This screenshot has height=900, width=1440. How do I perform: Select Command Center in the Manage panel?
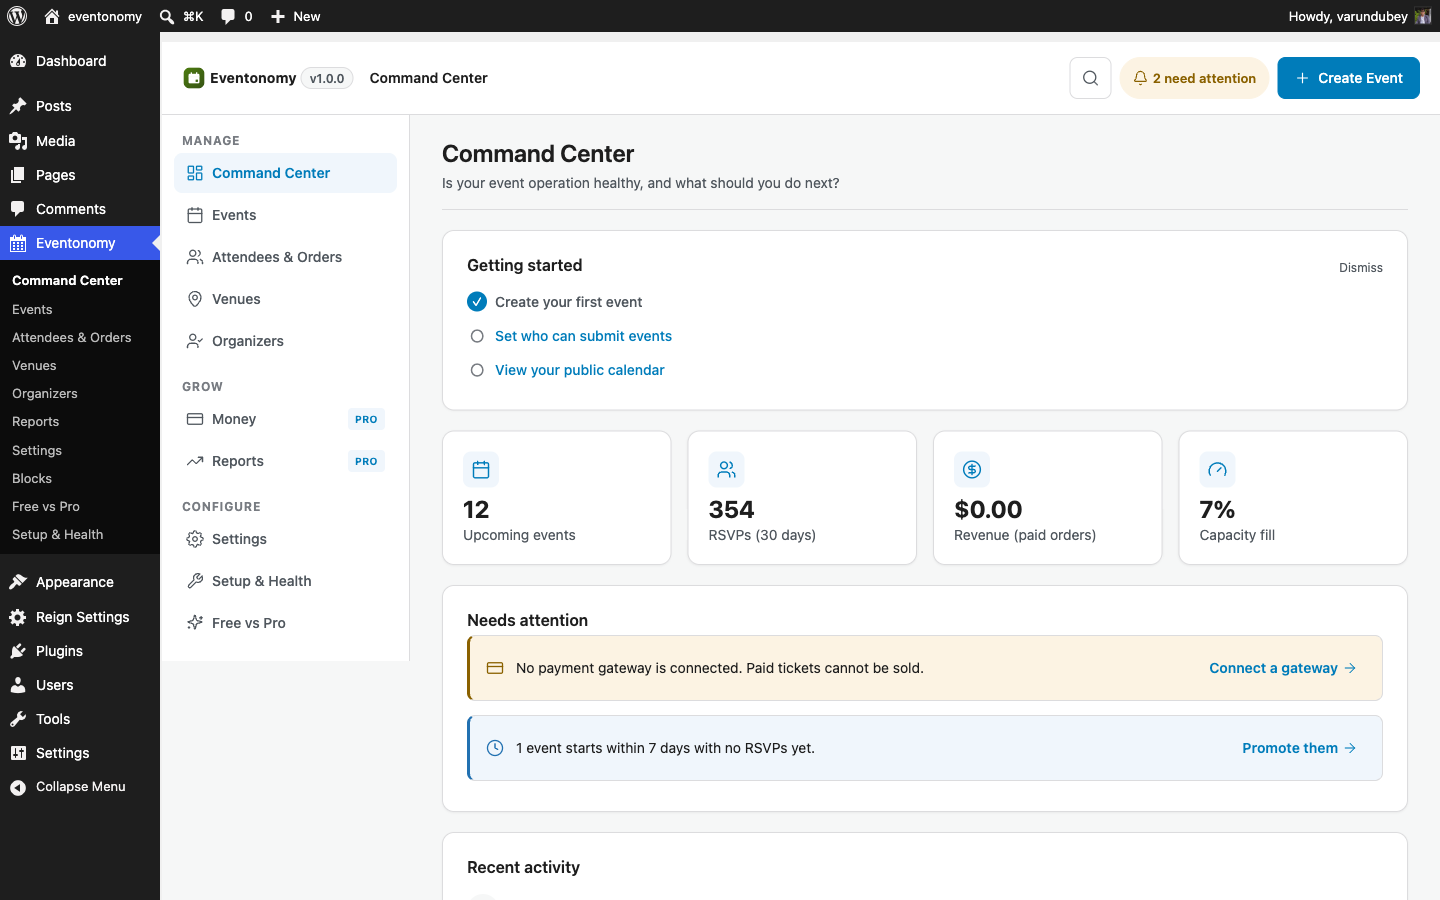pos(285,173)
